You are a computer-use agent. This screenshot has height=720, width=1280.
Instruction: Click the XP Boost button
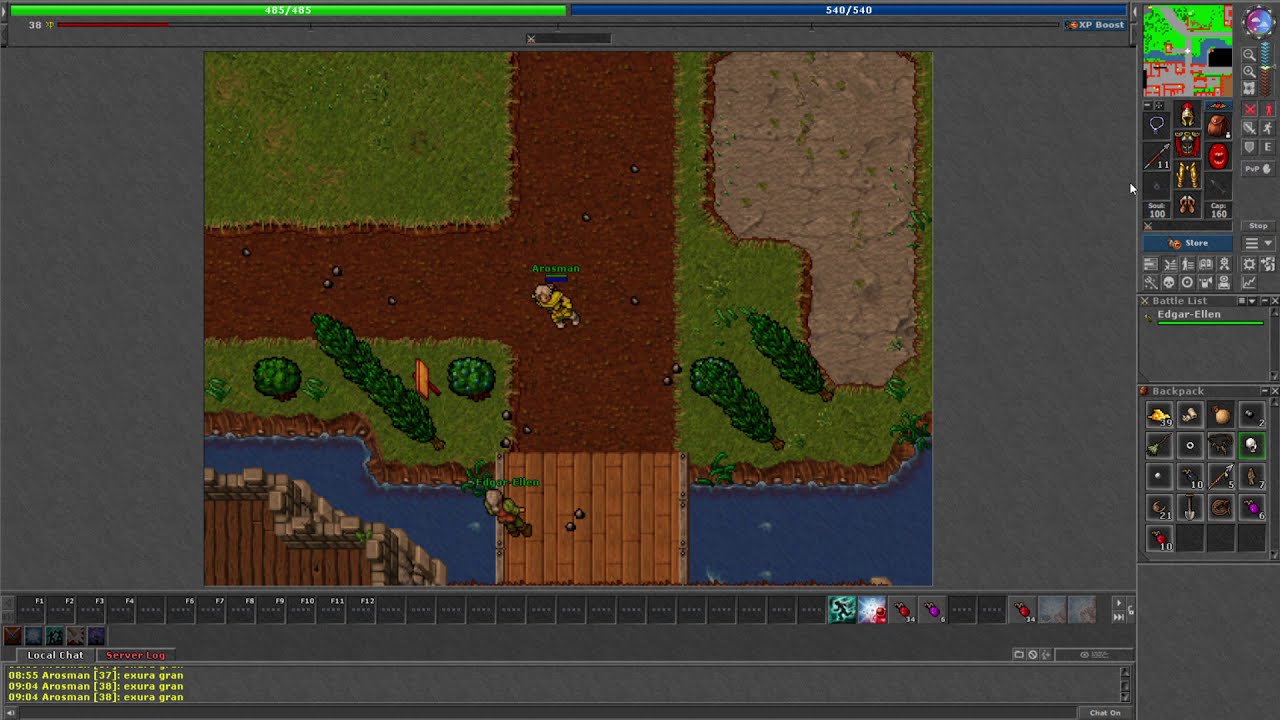(x=1097, y=25)
